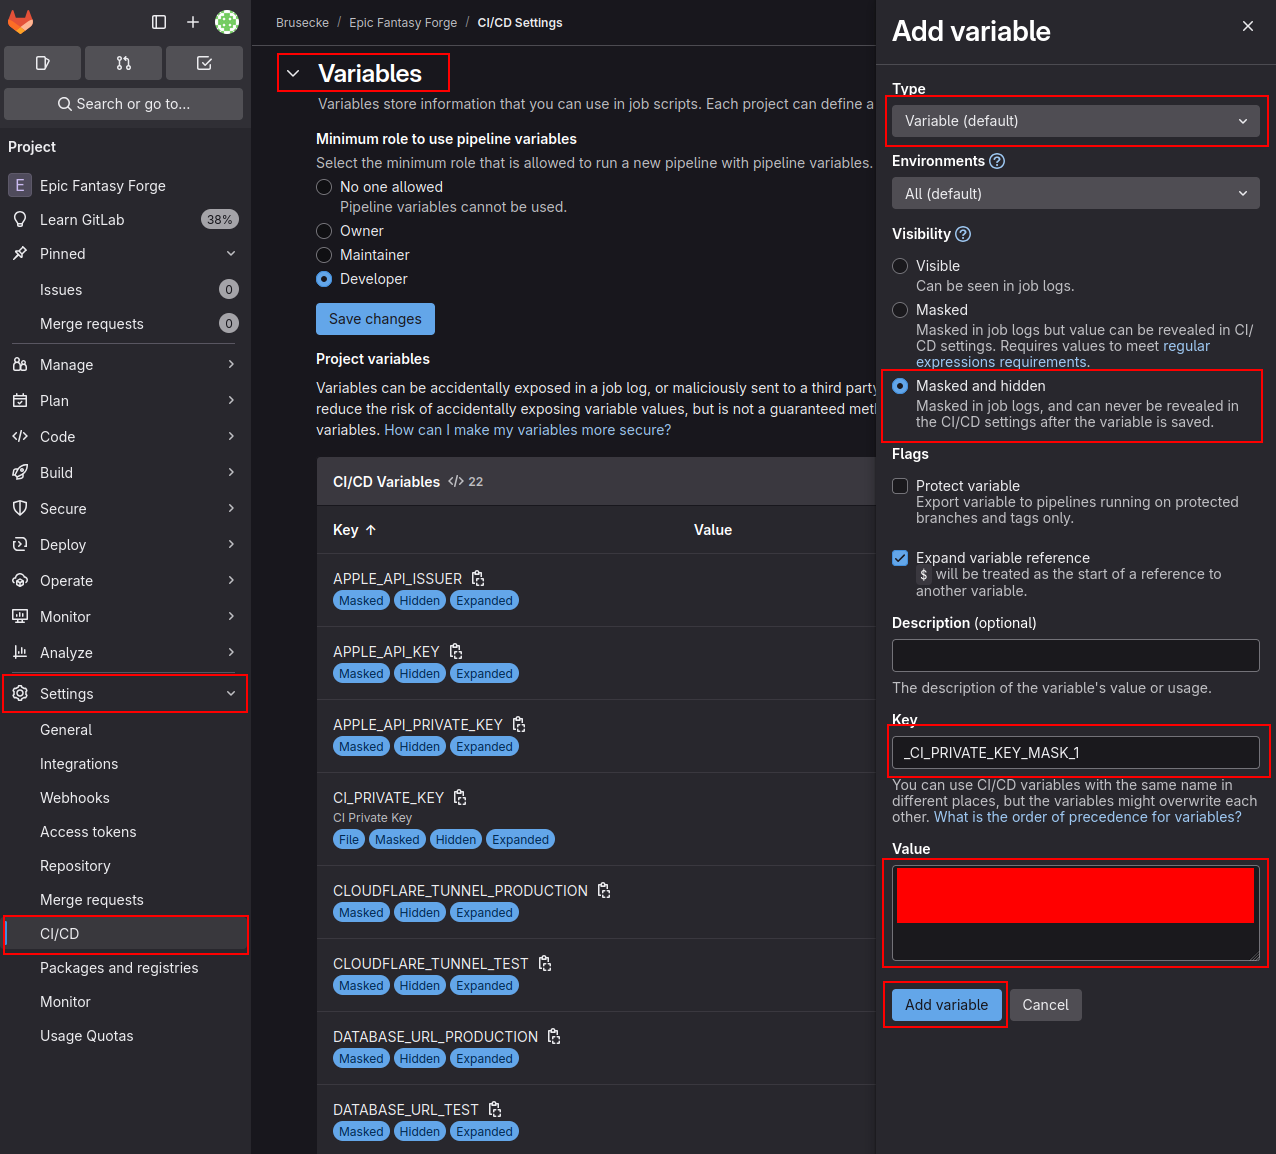Screen dimensions: 1276x1154
Task: Click the Add variable button
Action: point(946,1005)
